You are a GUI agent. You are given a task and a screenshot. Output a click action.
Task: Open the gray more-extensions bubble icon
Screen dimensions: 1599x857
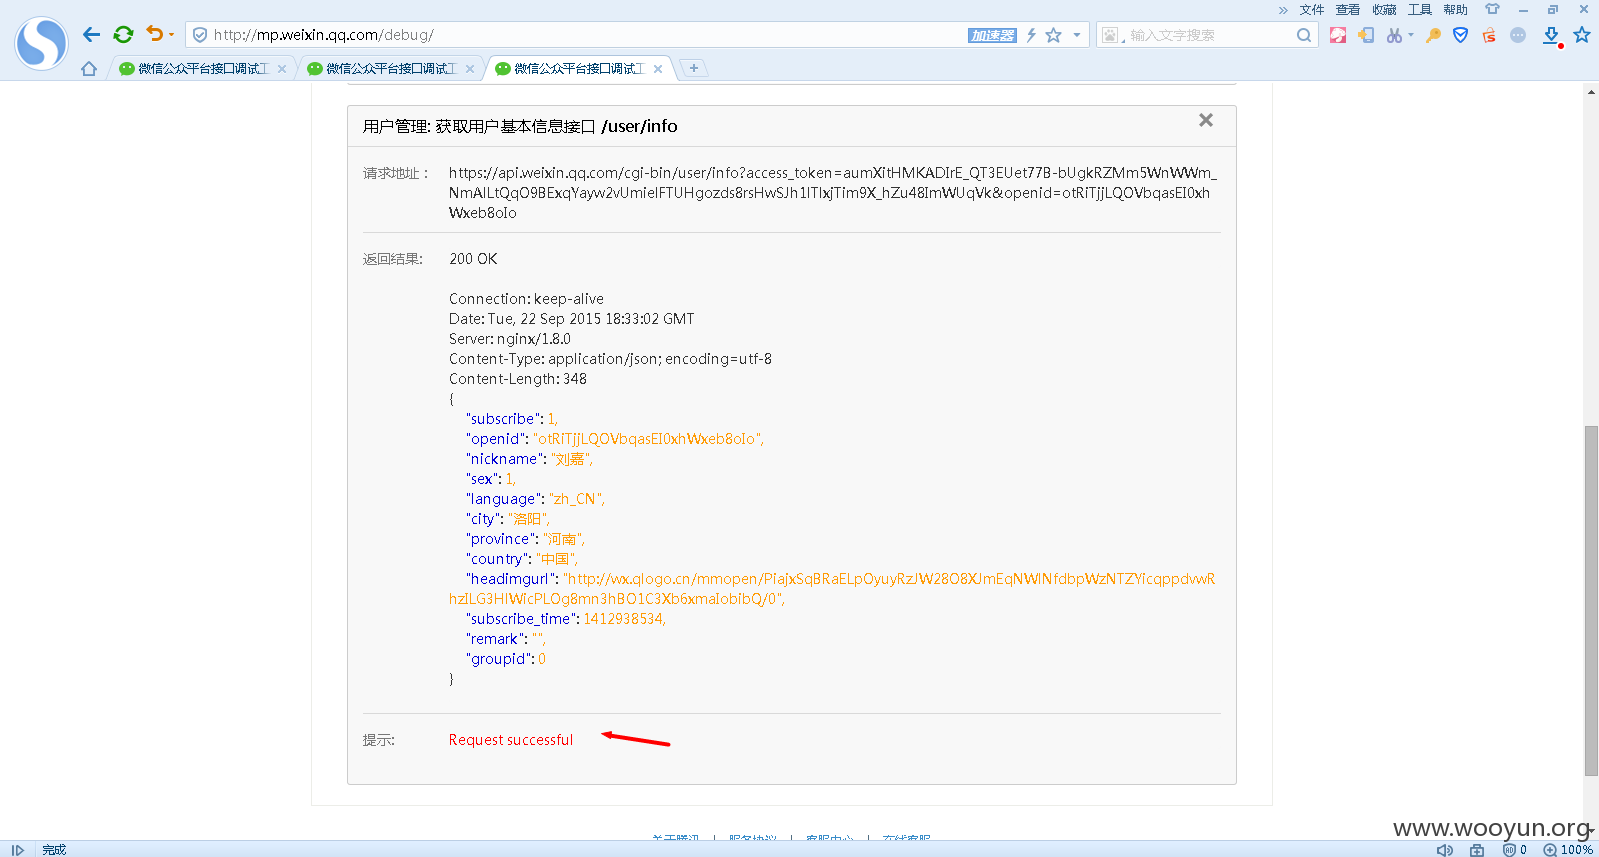[1518, 35]
